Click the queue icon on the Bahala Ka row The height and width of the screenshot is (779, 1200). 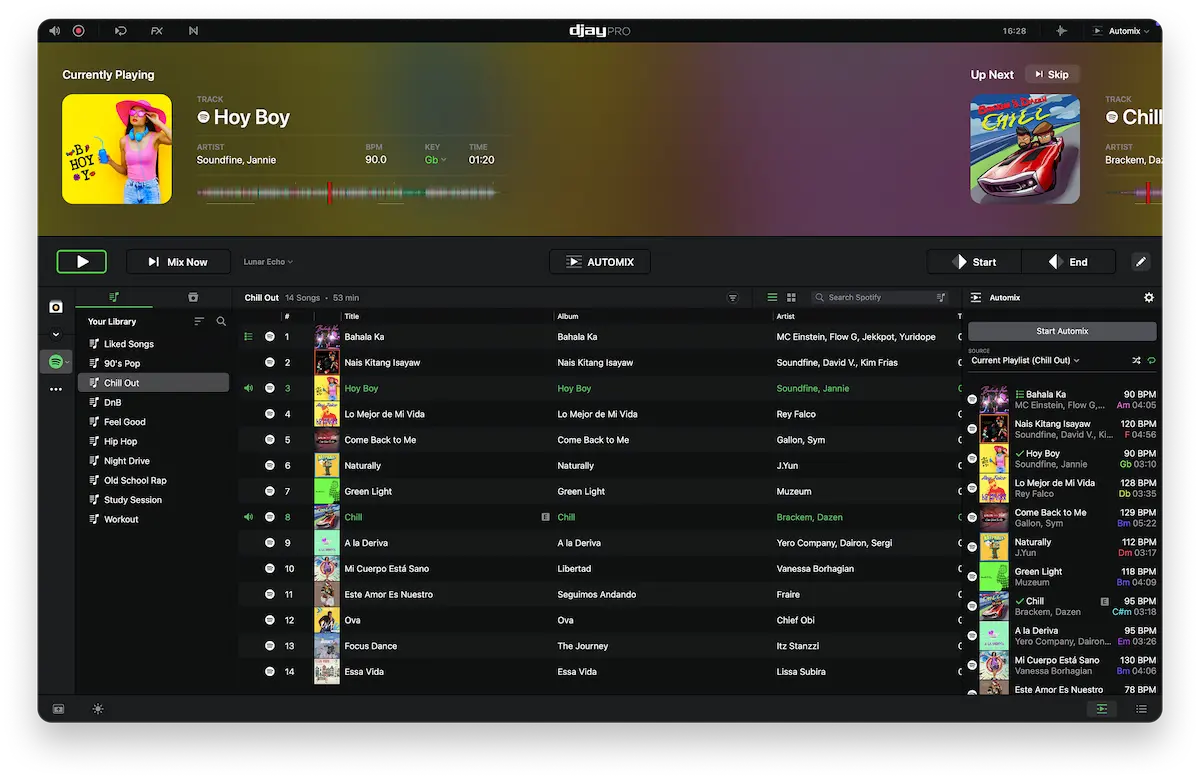pos(249,337)
